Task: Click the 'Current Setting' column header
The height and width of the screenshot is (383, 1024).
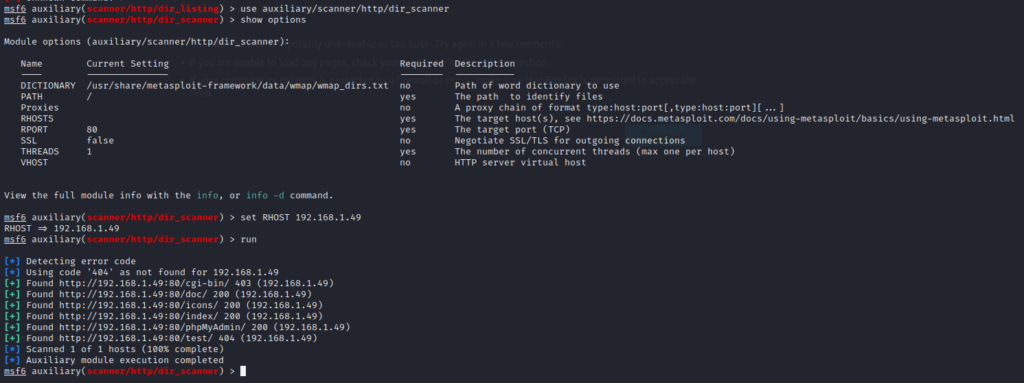Action: click(127, 63)
